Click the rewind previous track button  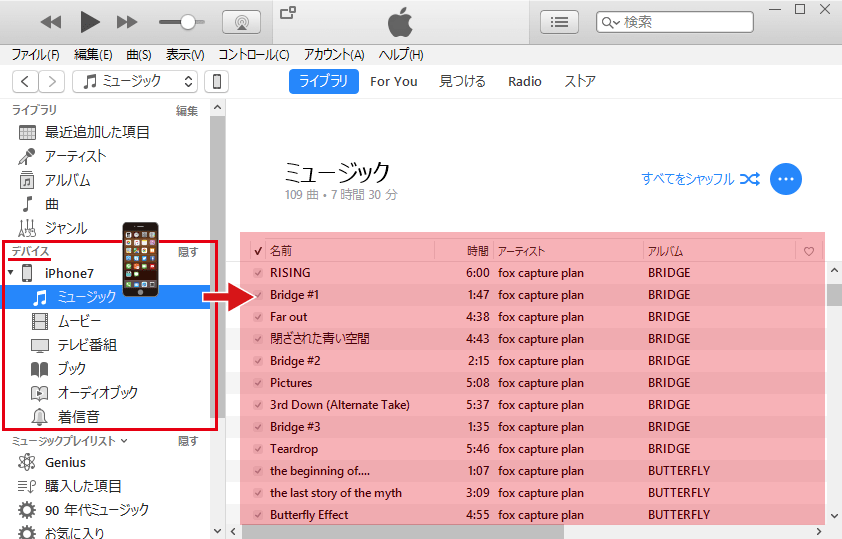pyautogui.click(x=51, y=22)
